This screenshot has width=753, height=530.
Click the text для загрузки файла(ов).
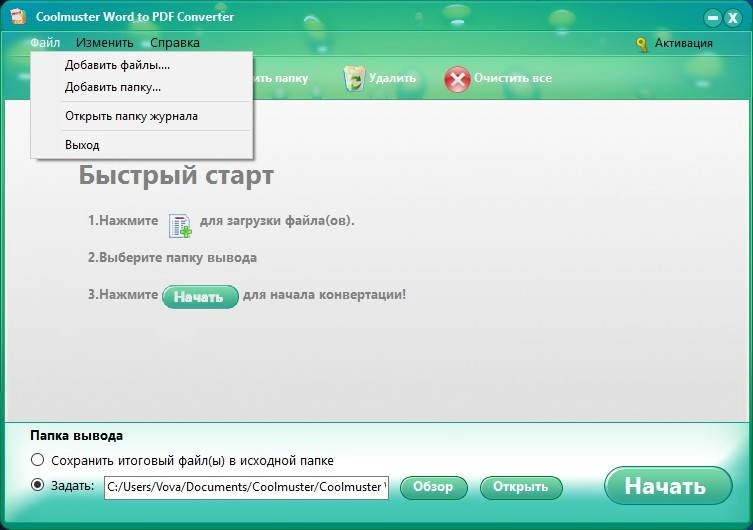[x=277, y=221]
